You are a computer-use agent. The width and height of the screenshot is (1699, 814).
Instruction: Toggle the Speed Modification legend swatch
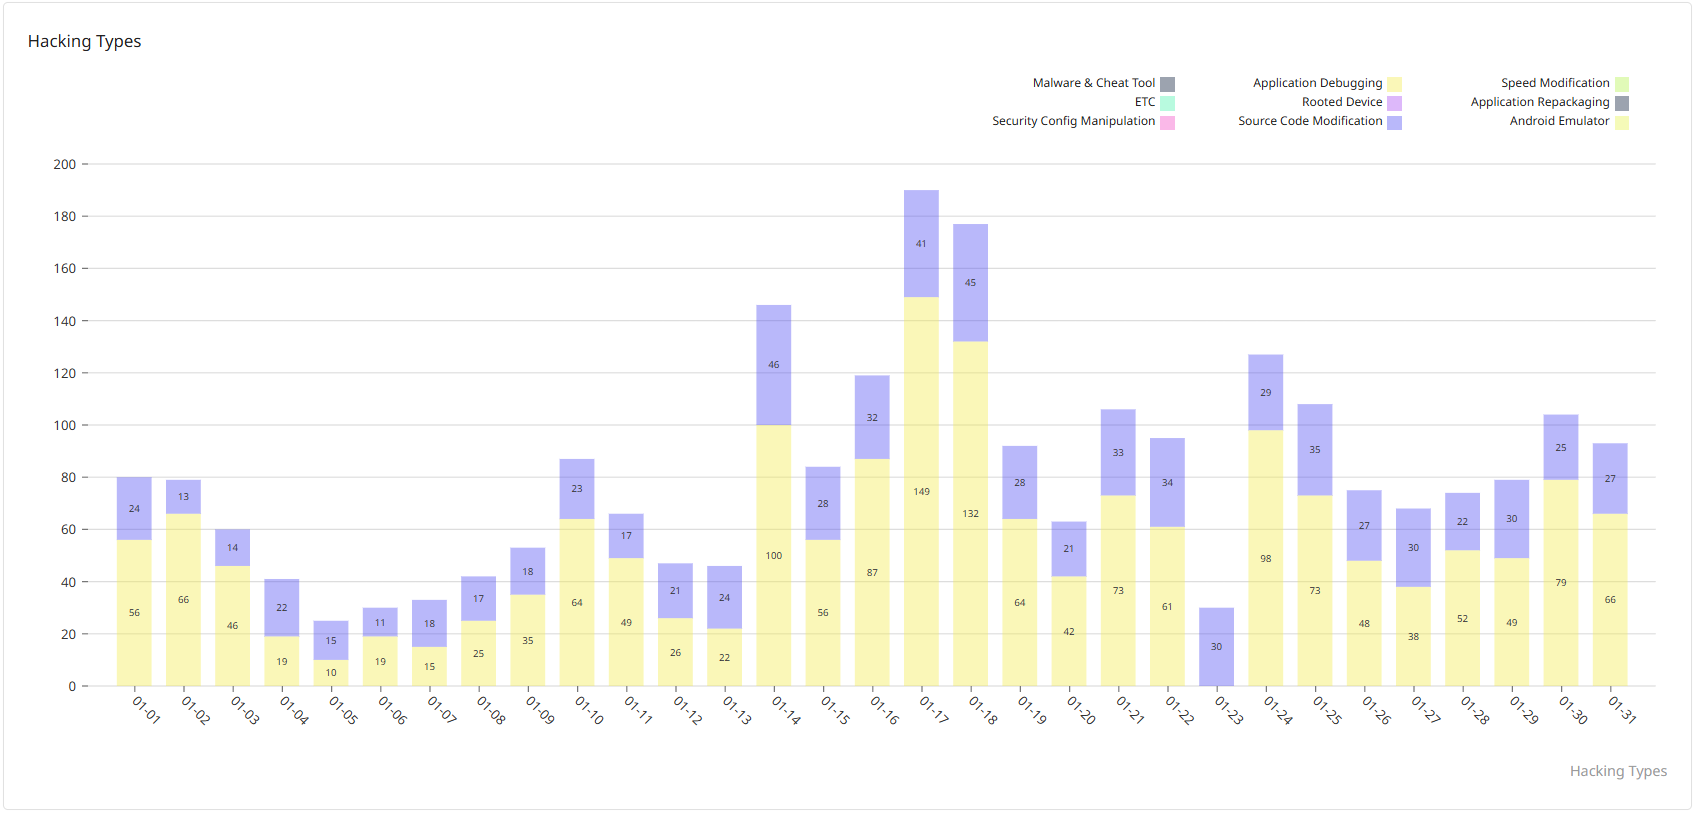[x=1622, y=84]
